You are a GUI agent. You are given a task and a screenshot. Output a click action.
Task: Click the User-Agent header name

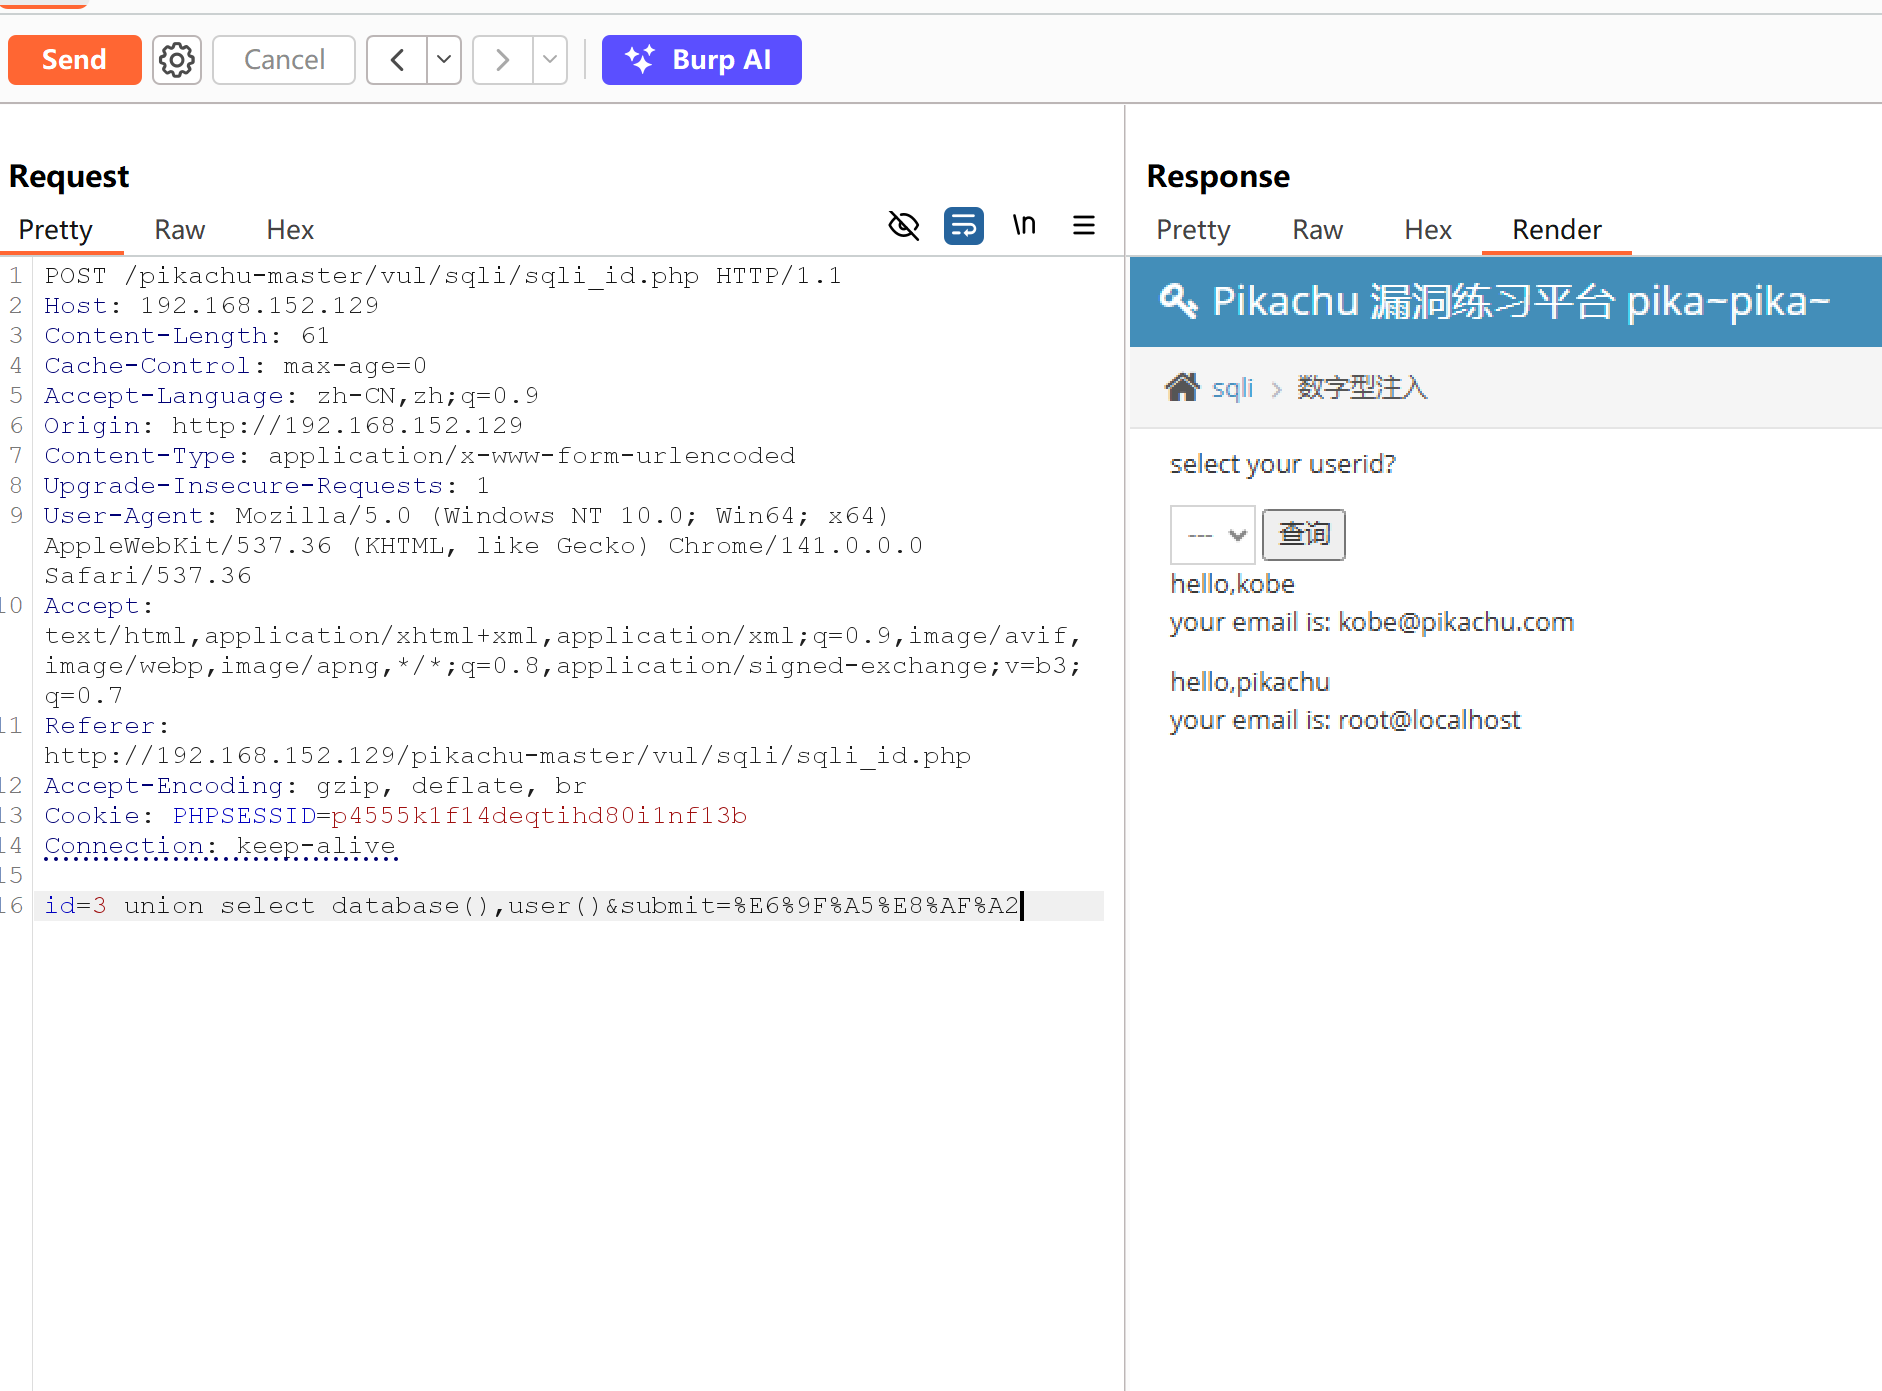[123, 516]
